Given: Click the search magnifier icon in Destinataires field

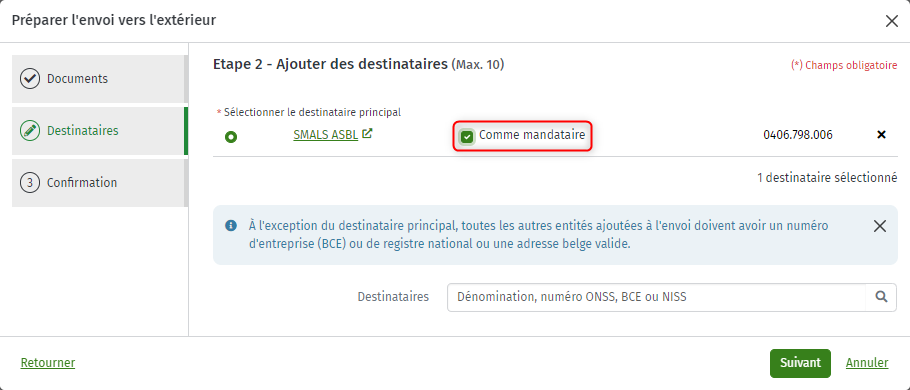Looking at the screenshot, I should (x=881, y=297).
